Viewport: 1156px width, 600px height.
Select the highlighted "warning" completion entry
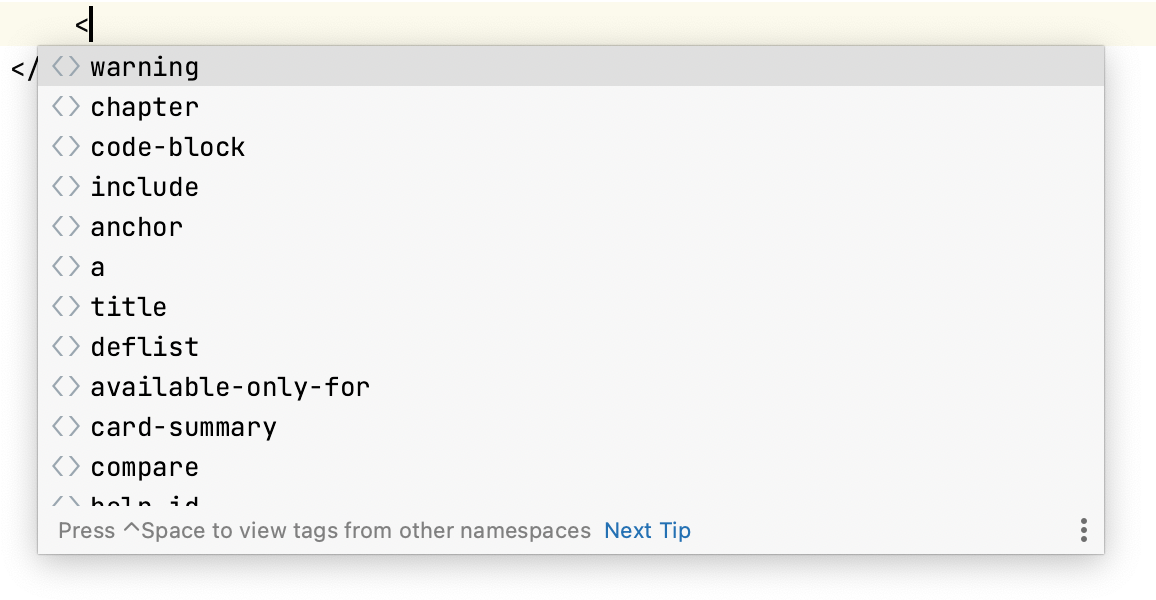coord(144,66)
